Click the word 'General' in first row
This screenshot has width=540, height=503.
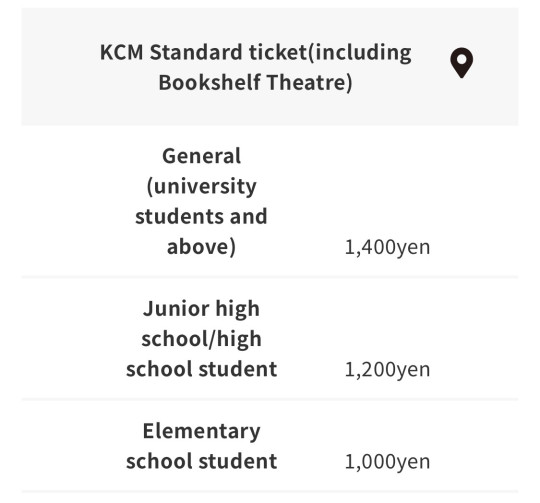201,156
